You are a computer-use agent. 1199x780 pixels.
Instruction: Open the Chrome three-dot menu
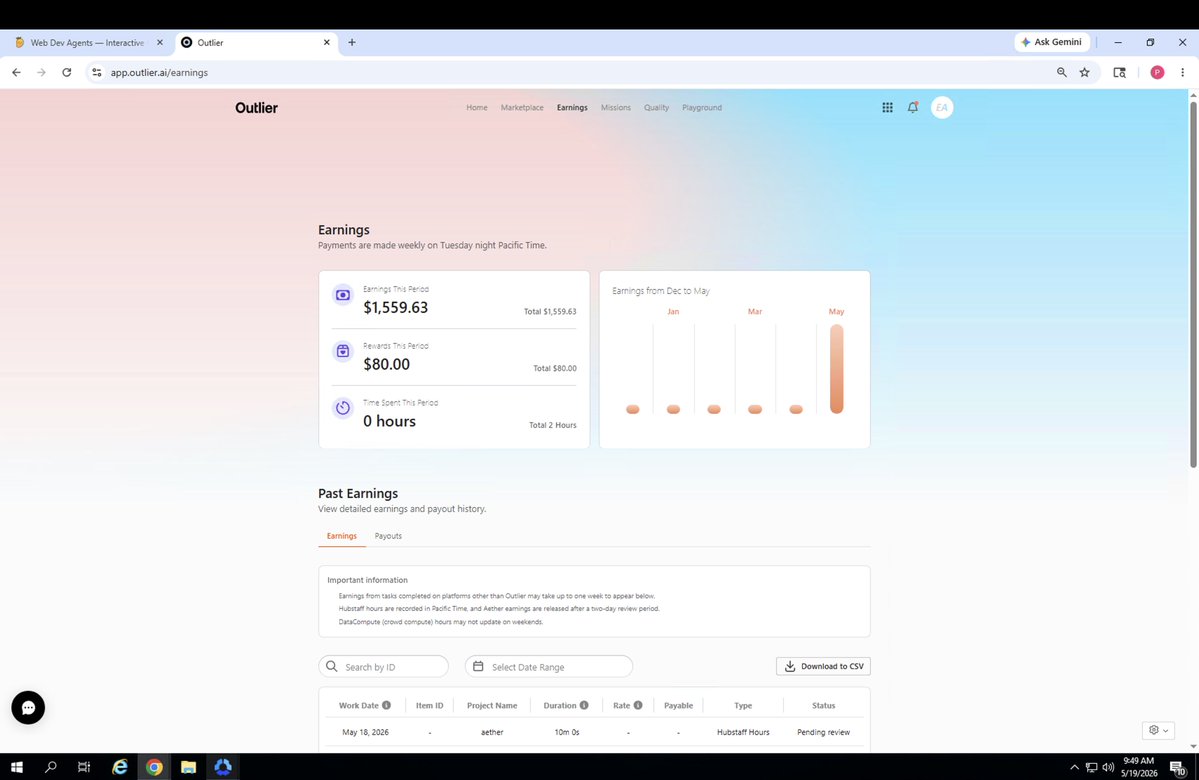1182,73
